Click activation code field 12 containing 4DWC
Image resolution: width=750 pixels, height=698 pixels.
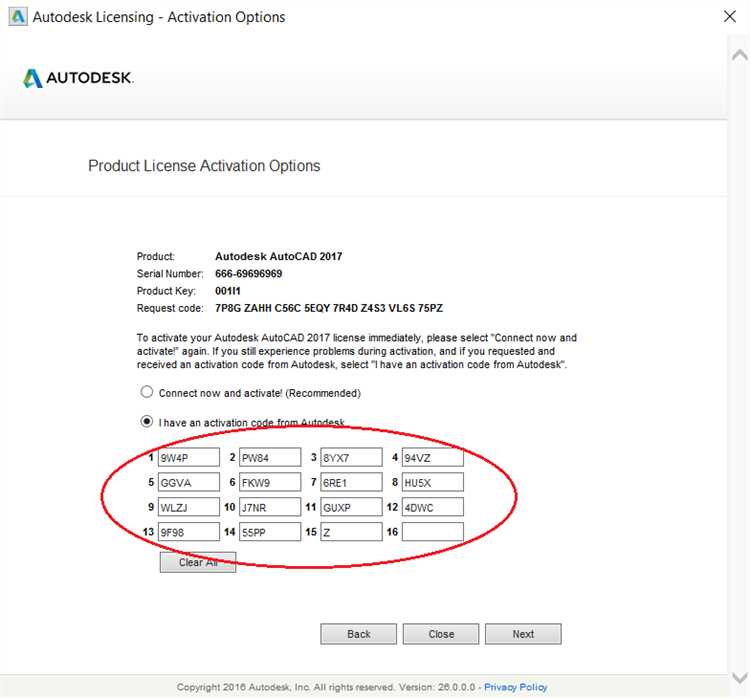coord(433,507)
